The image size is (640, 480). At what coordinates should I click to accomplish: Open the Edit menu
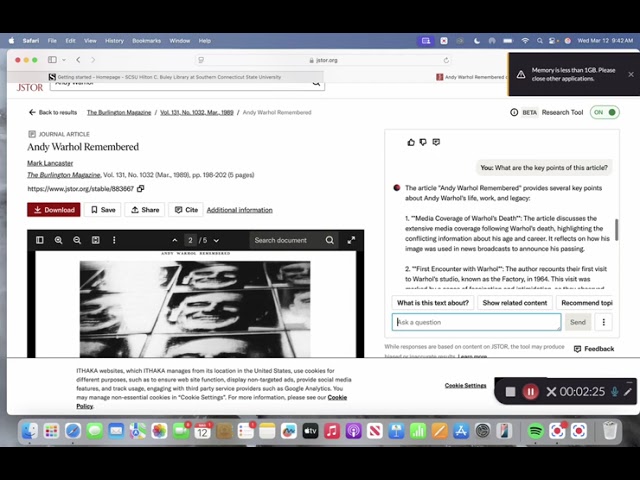pos(70,41)
